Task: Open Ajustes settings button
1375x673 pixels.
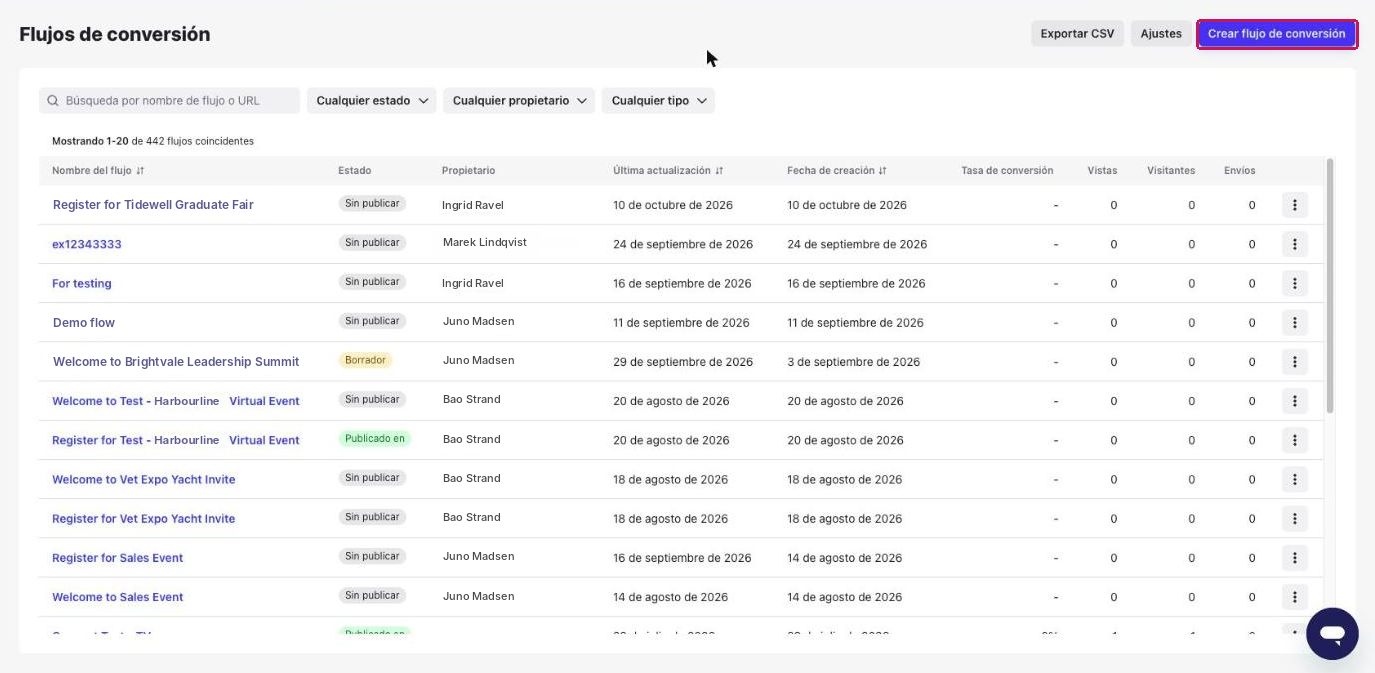Action: pyautogui.click(x=1161, y=34)
